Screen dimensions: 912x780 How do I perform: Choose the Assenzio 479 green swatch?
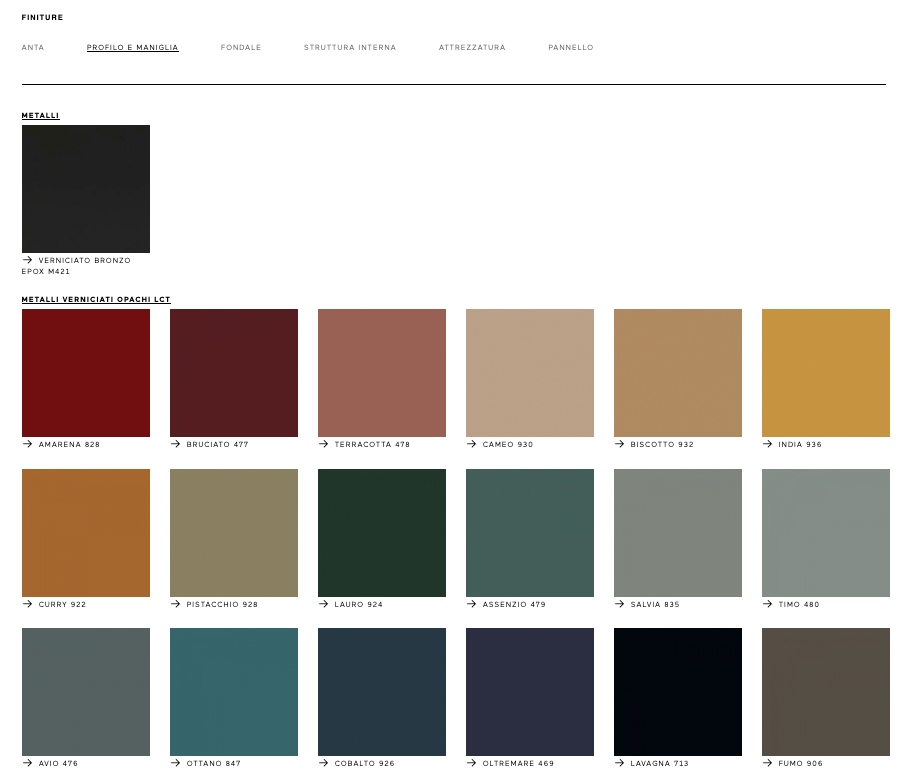coord(530,533)
